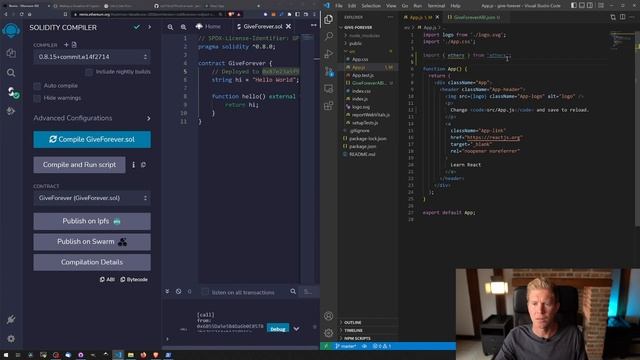Expand TIMELINE section in VS Code

(x=353, y=330)
